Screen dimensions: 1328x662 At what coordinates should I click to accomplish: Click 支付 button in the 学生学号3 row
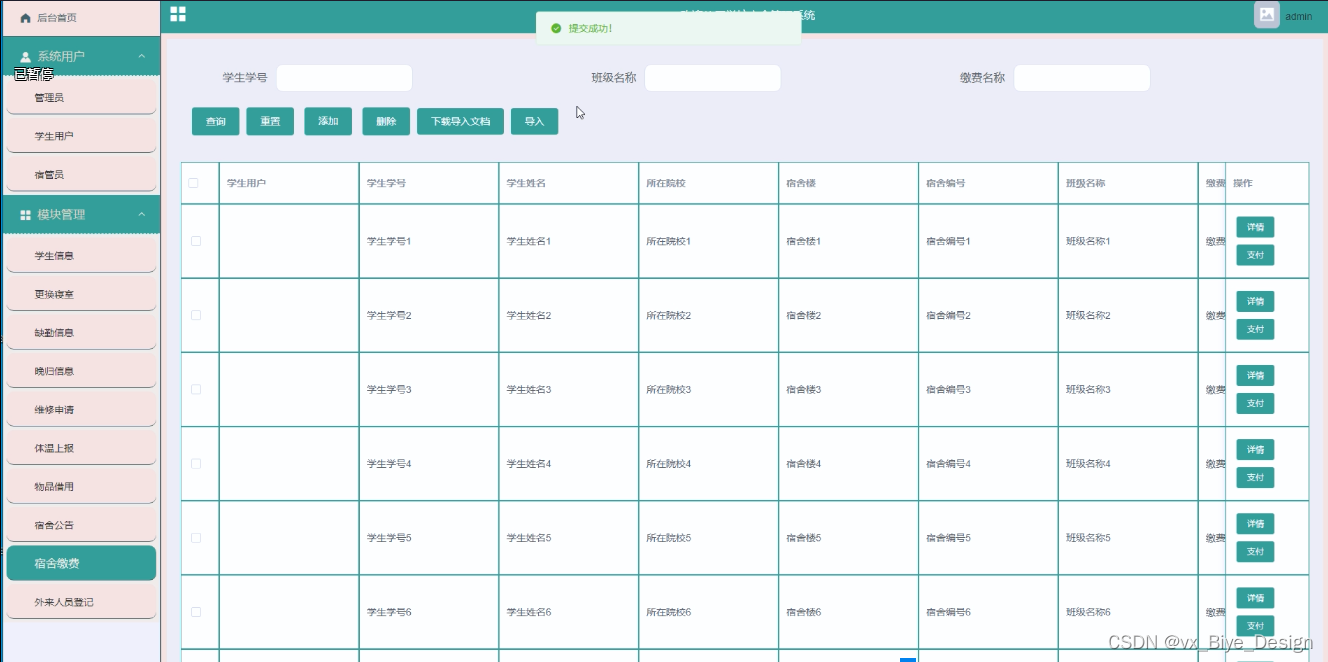(1255, 403)
